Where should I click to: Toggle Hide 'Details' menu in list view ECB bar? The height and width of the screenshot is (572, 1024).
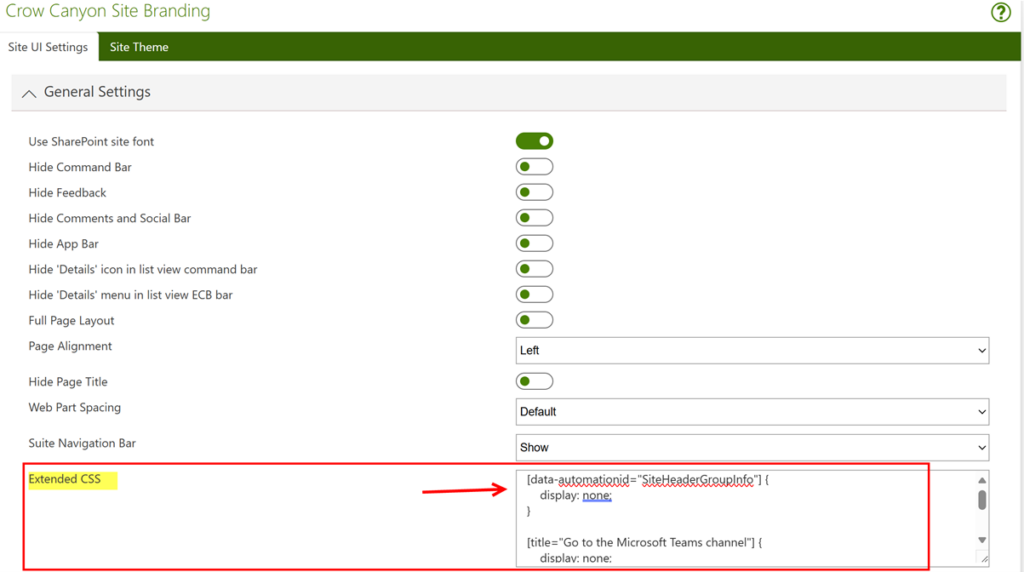pos(534,294)
